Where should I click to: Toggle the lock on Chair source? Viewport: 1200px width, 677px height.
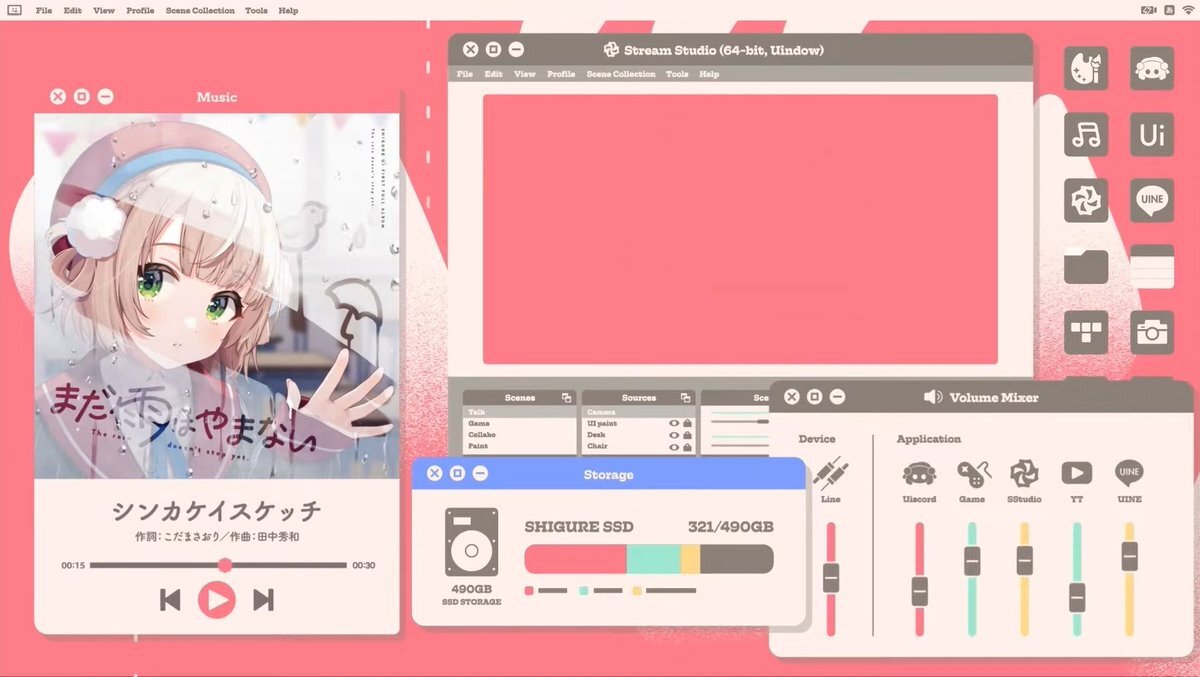(x=687, y=446)
